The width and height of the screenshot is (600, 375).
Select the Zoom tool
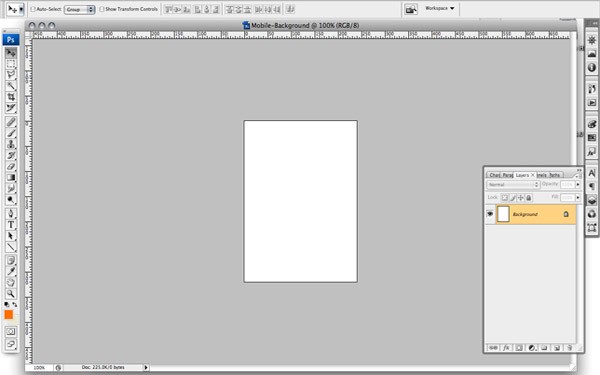[x=11, y=294]
